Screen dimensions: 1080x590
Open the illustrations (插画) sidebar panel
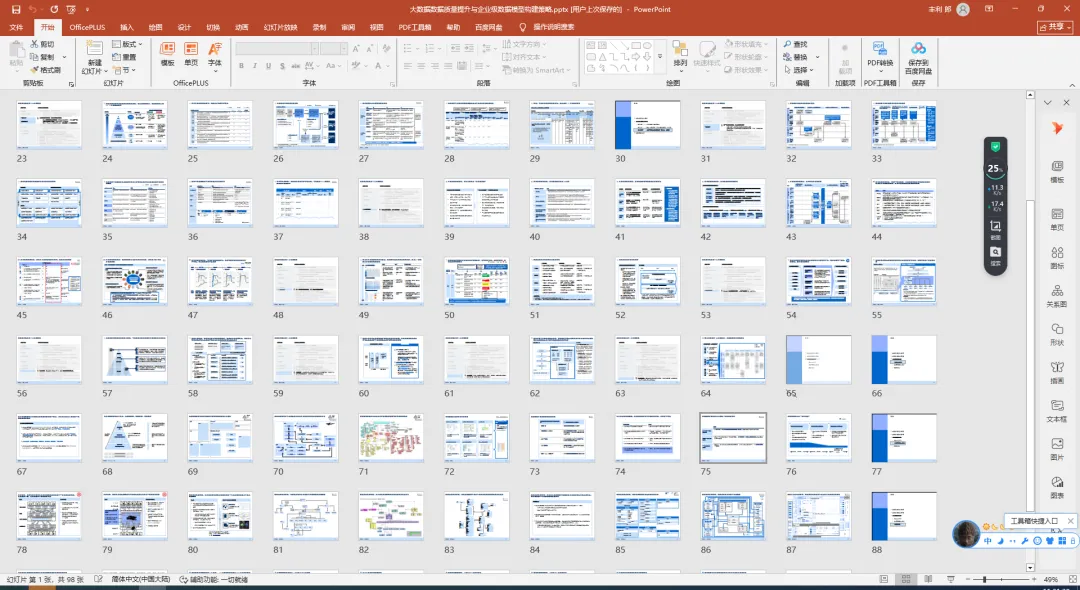coord(1057,372)
